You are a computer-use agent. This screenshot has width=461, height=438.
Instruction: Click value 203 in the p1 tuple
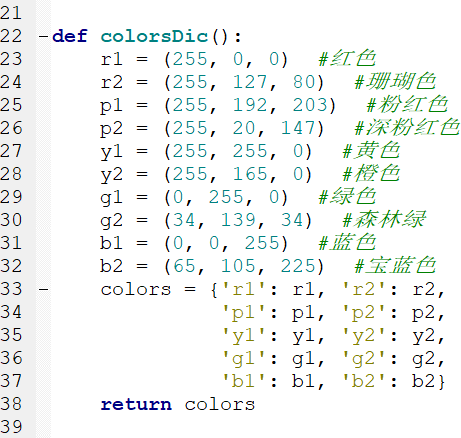(310, 105)
